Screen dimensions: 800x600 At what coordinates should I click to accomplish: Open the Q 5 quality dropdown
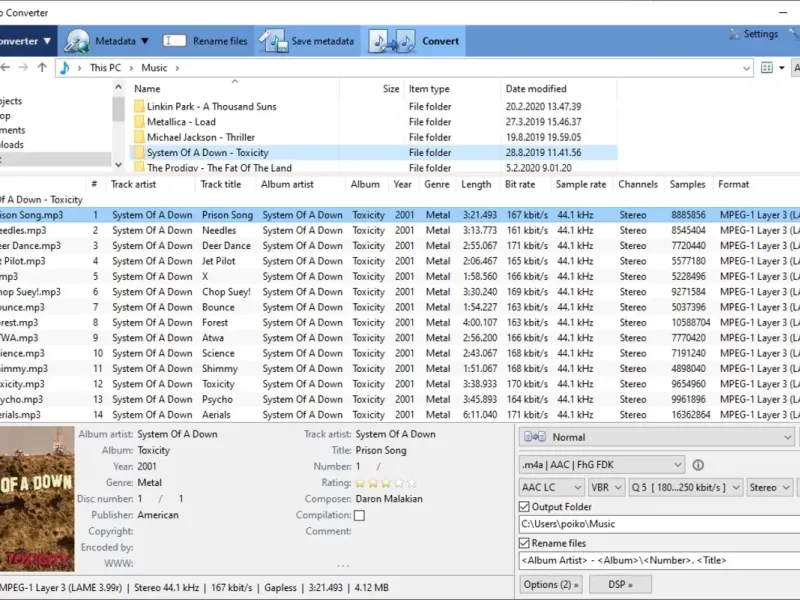686,487
